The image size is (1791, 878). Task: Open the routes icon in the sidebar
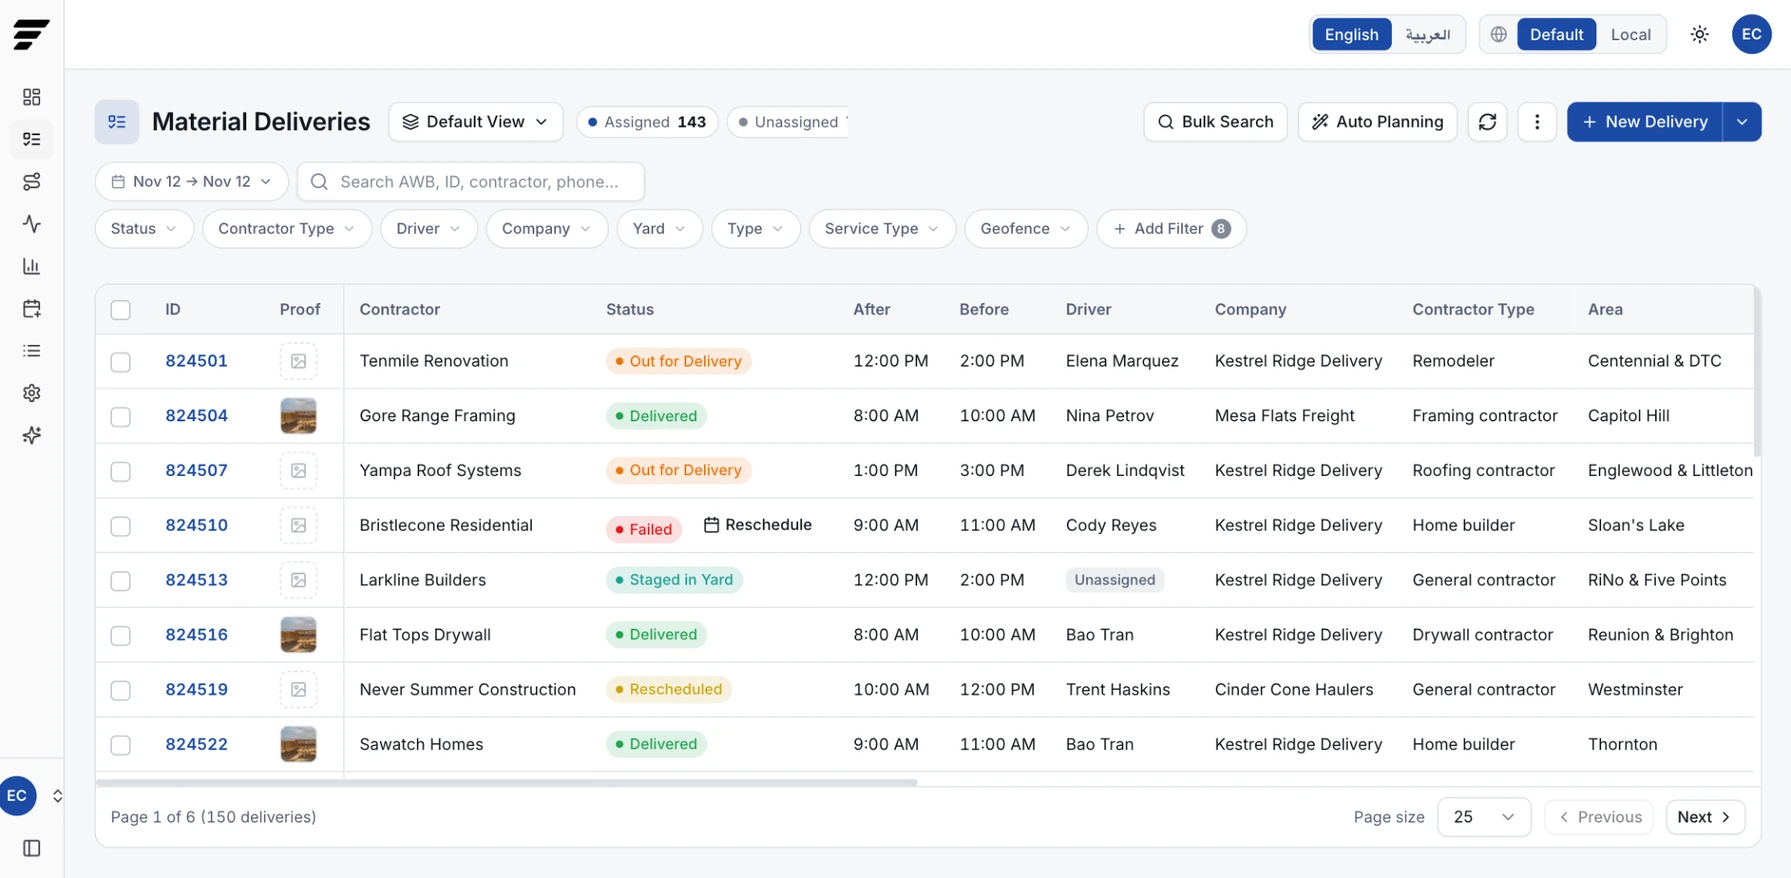(32, 181)
